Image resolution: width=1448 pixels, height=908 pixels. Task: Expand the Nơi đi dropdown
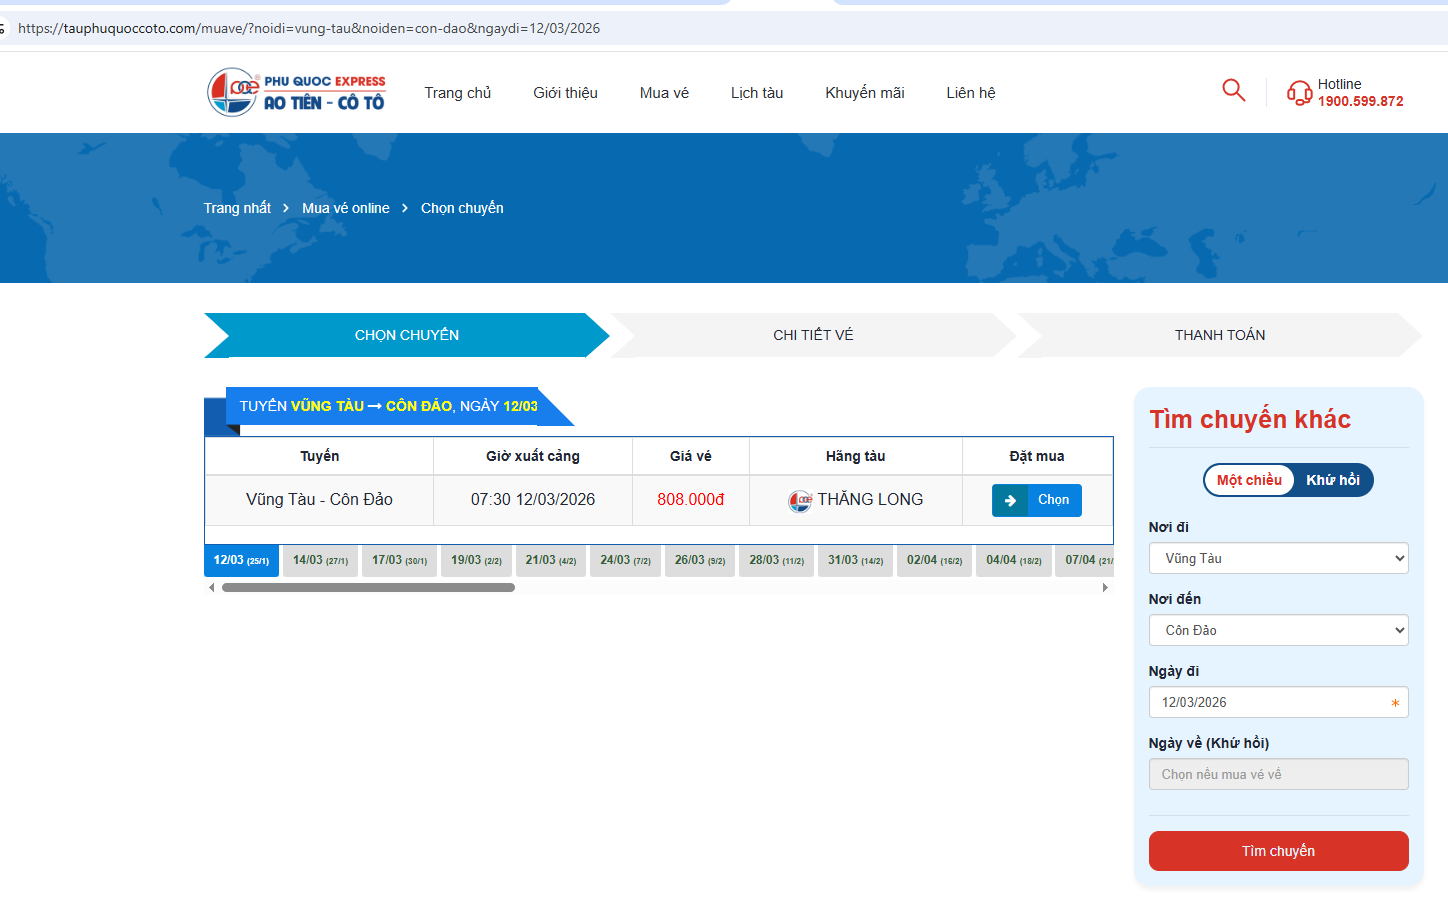tap(1278, 559)
